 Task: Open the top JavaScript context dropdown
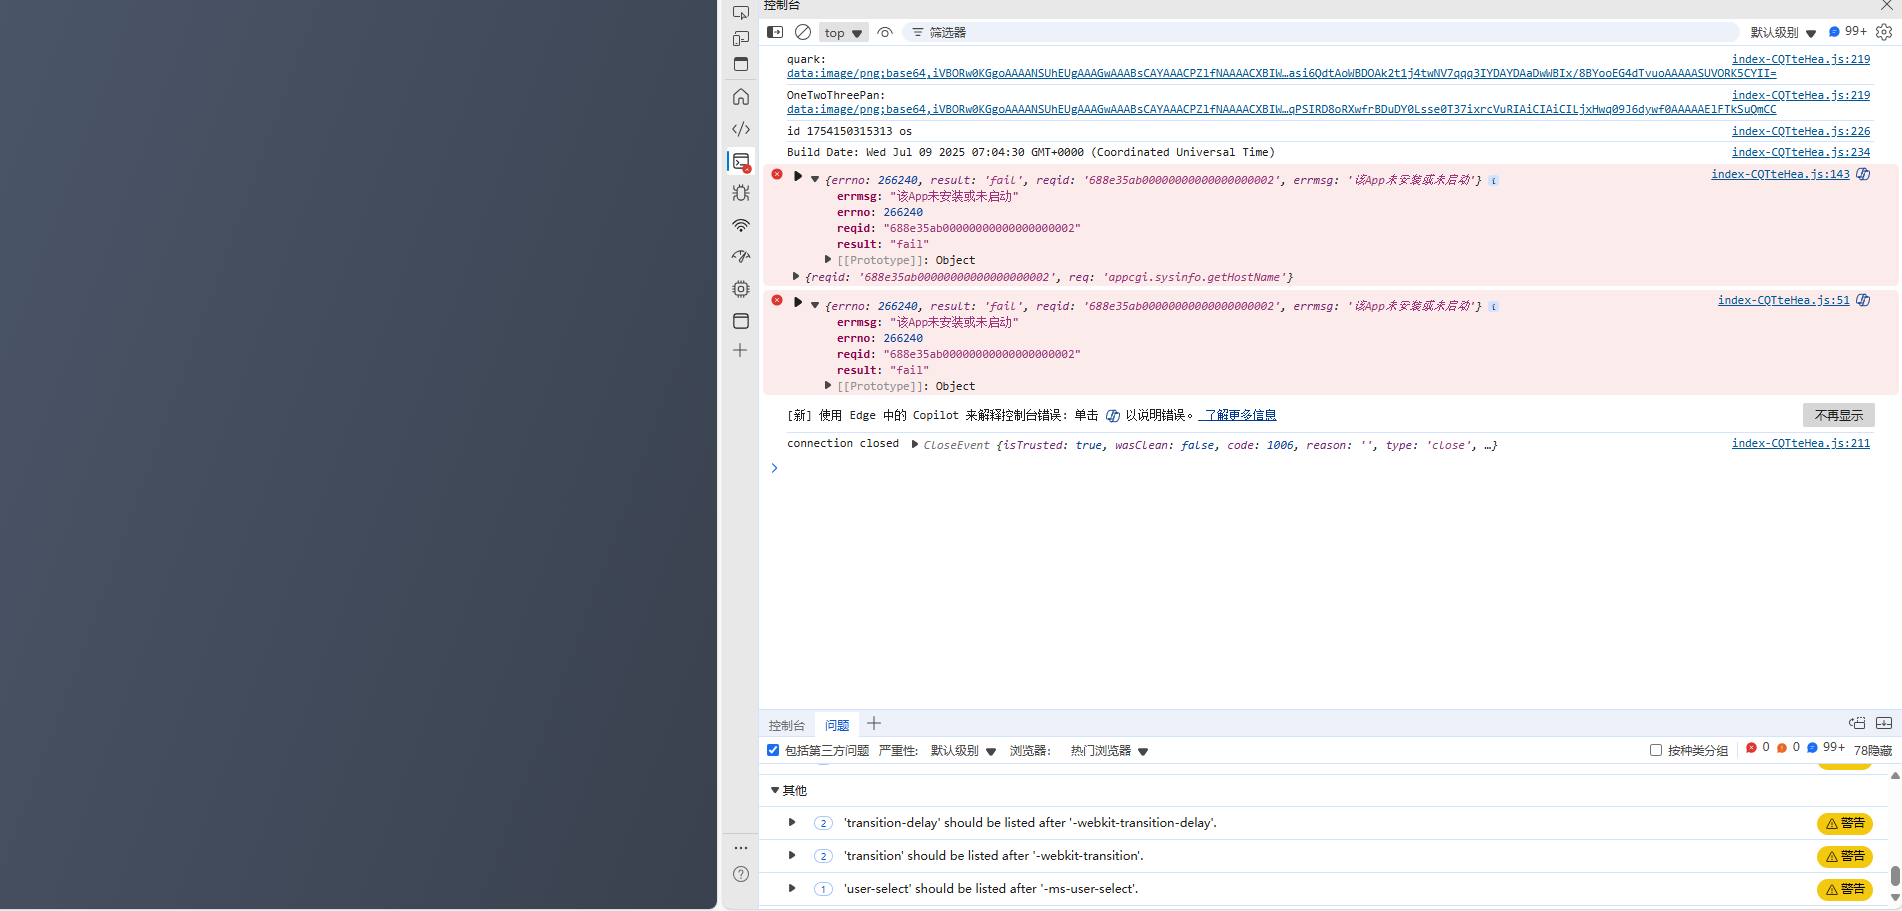tap(843, 33)
